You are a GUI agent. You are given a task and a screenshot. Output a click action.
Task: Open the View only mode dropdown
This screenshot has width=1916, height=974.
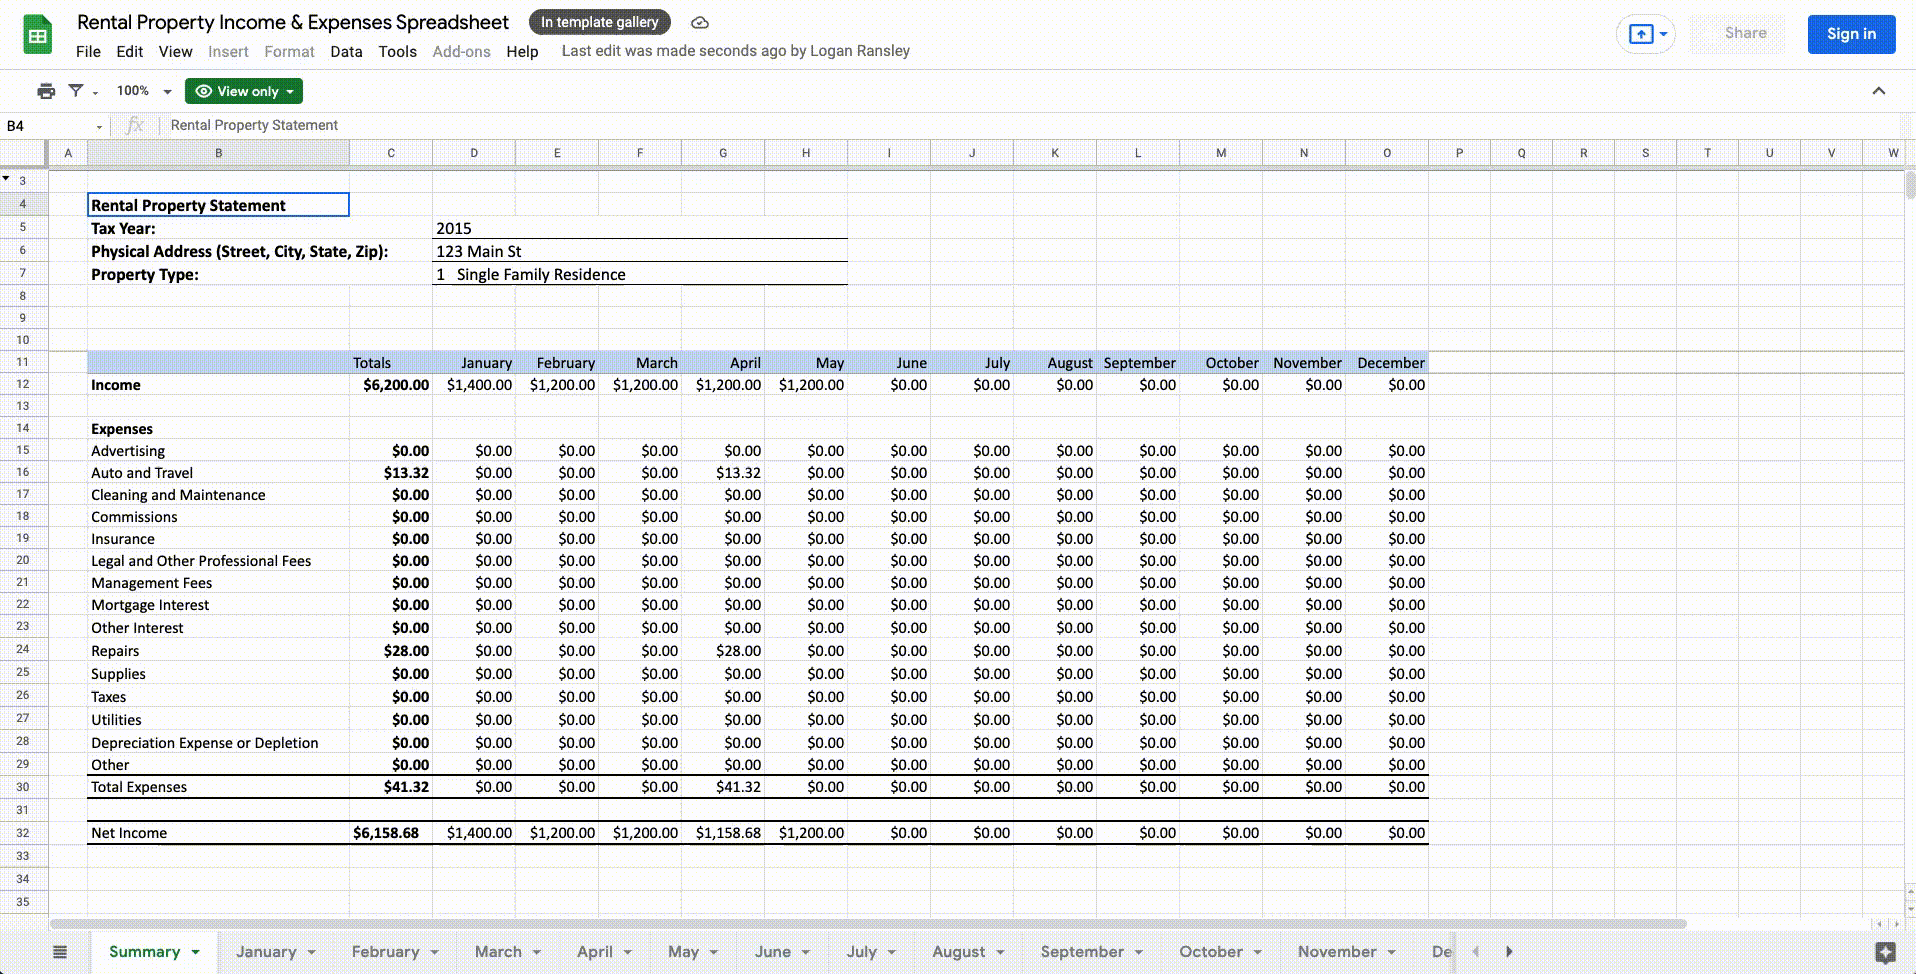(x=244, y=91)
